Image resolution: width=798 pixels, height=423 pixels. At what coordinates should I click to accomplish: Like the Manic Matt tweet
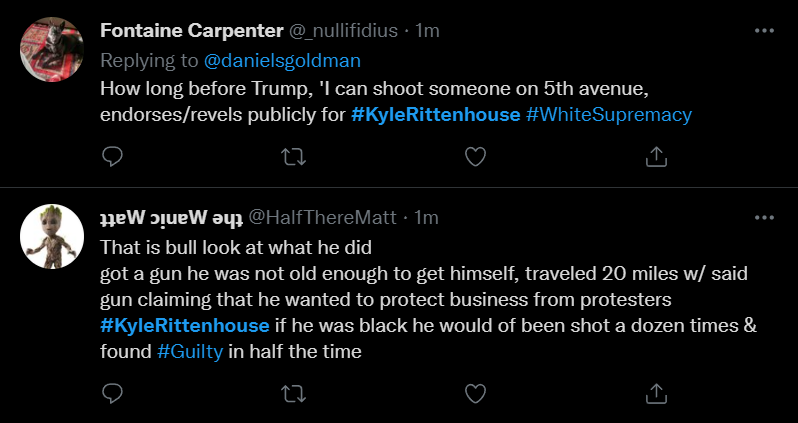pyautogui.click(x=476, y=393)
